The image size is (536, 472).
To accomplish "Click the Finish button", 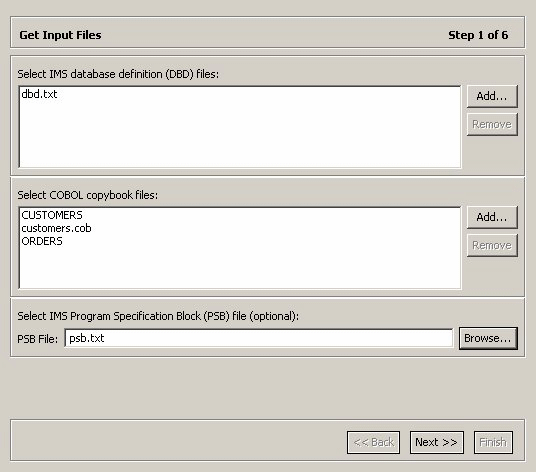I will point(493,442).
